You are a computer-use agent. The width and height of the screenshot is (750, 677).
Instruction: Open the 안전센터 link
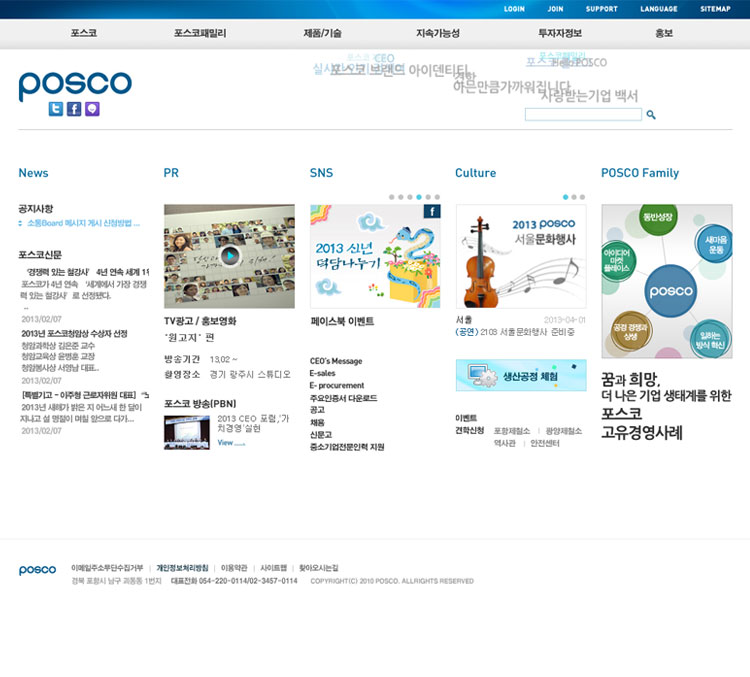545,444
